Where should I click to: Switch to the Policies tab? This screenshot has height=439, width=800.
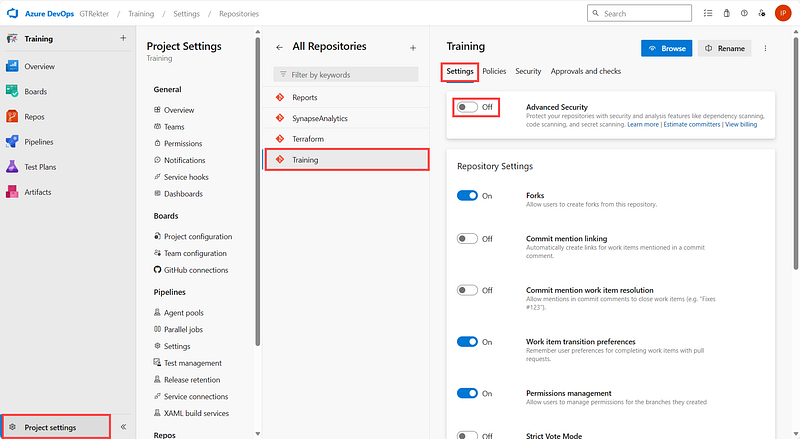(x=494, y=71)
